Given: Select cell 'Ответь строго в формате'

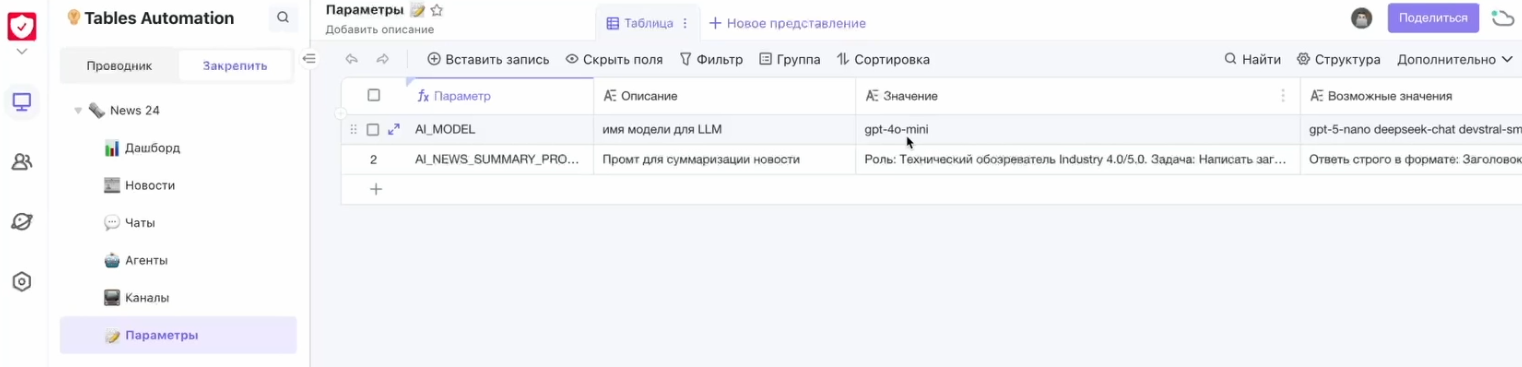Looking at the screenshot, I should 1411,159.
